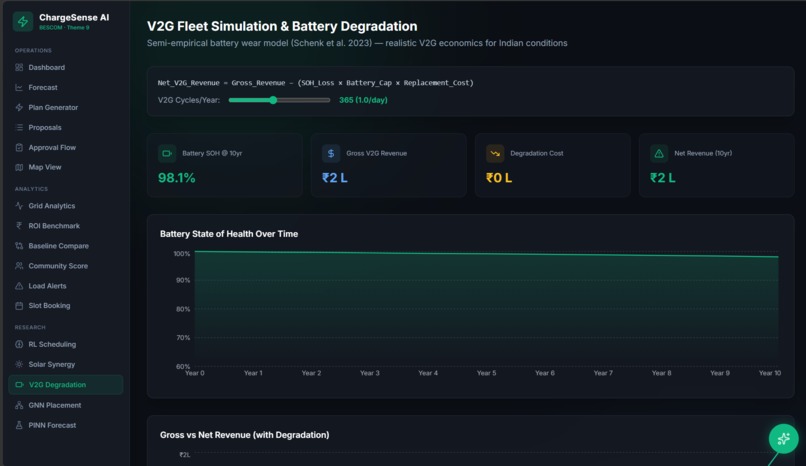Open the floating AI sparkle assistant button
806x466 pixels.
coord(783,438)
